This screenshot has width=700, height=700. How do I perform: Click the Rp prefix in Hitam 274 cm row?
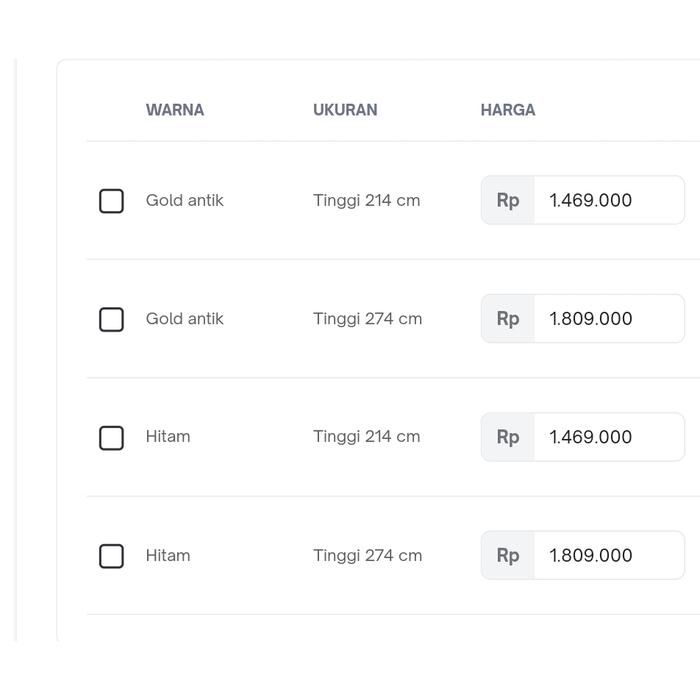508,556
